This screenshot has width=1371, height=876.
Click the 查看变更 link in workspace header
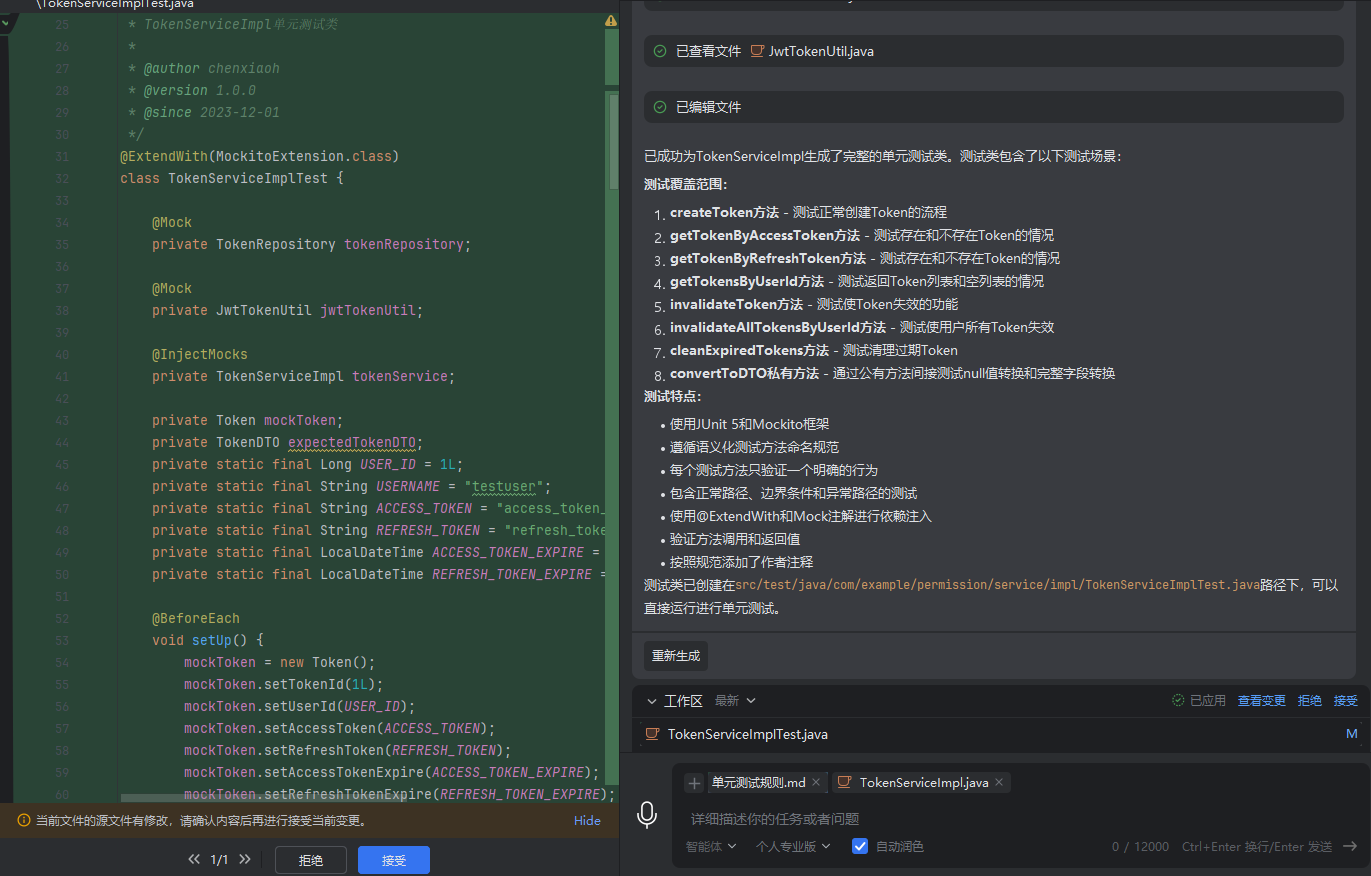[1261, 701]
